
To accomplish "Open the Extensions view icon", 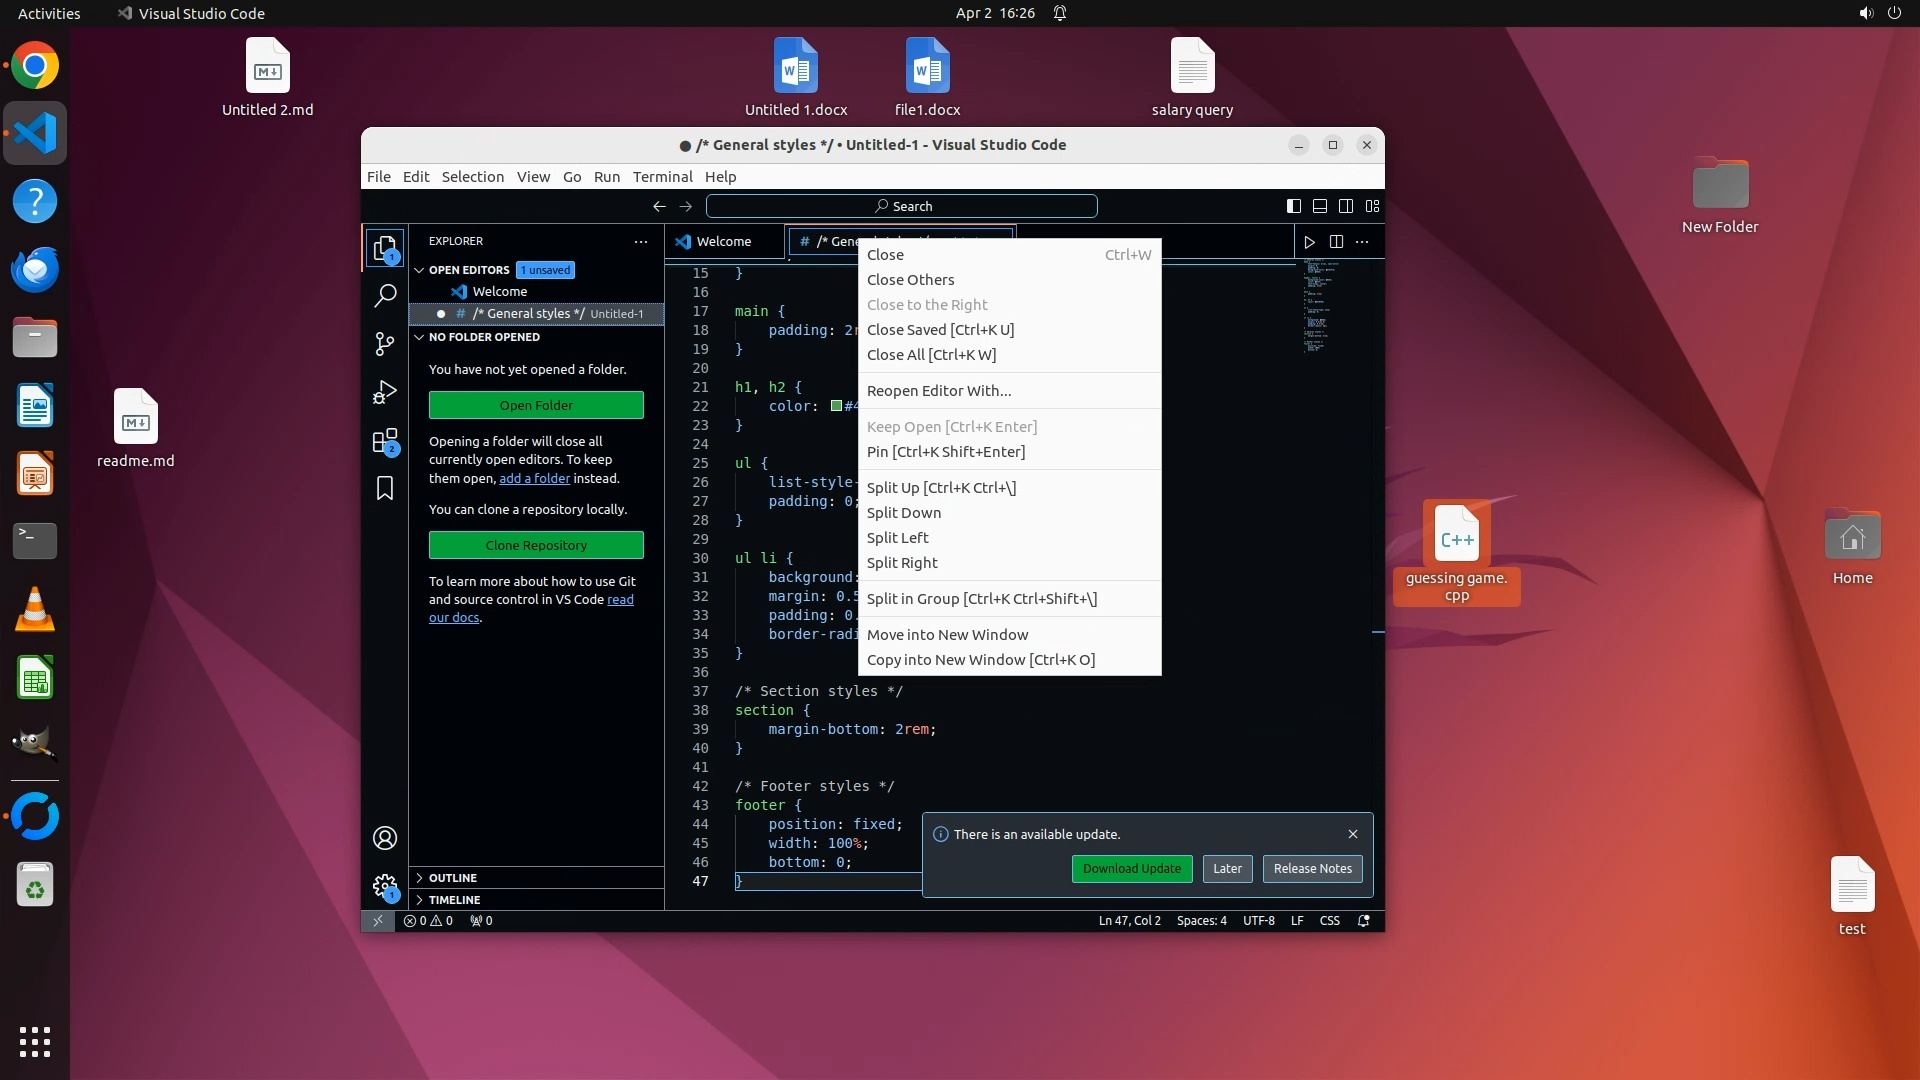I will coord(385,441).
